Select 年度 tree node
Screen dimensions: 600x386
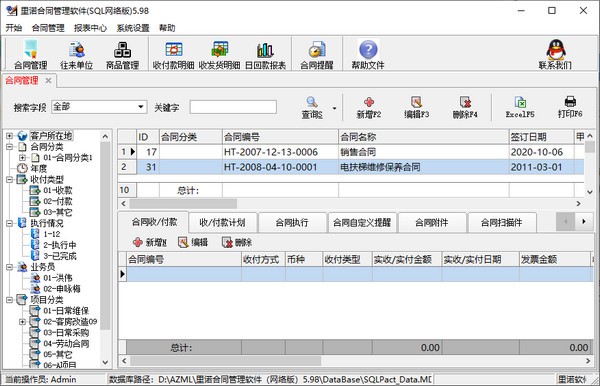(38, 168)
